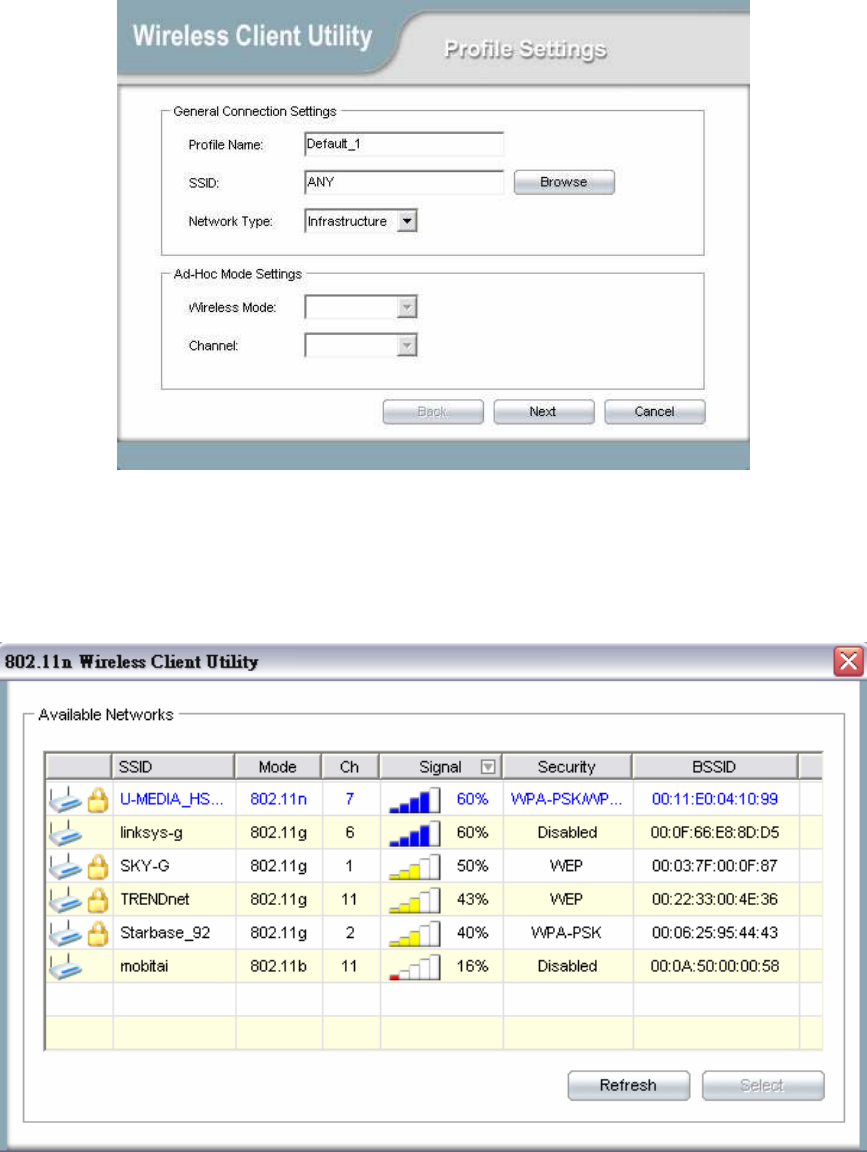The image size is (867, 1152).
Task: Click BSSID 00:0F:66:E8:8D:D5 cell
Action: [715, 833]
